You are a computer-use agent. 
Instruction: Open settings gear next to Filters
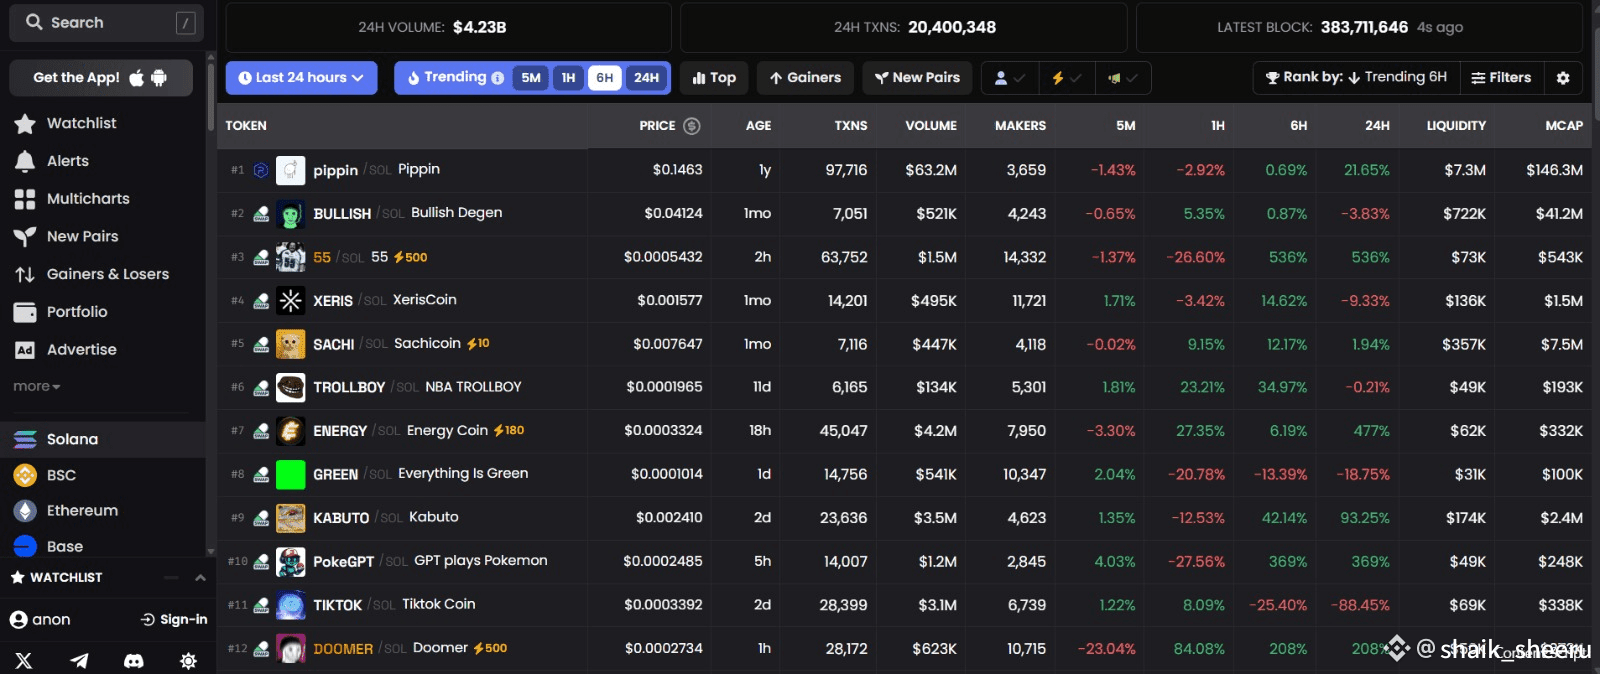click(1563, 78)
